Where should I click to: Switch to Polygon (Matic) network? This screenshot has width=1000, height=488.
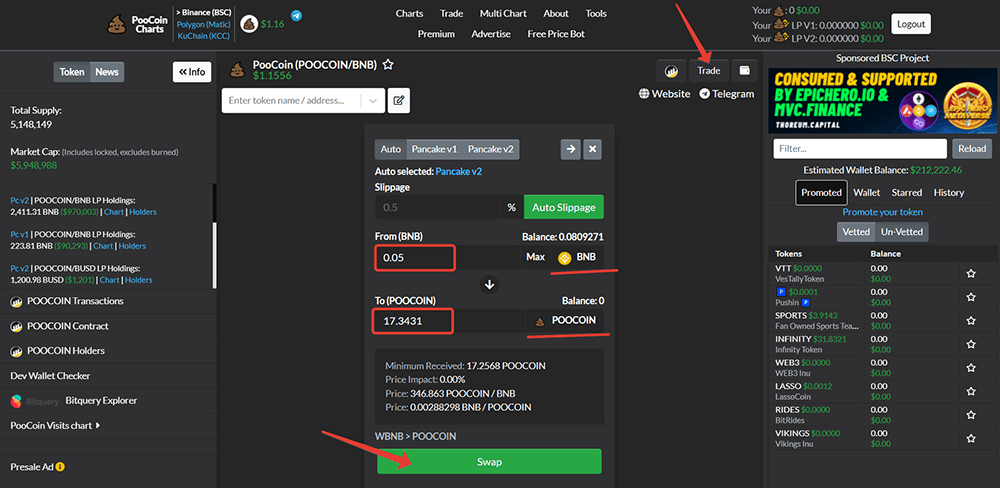click(204, 24)
